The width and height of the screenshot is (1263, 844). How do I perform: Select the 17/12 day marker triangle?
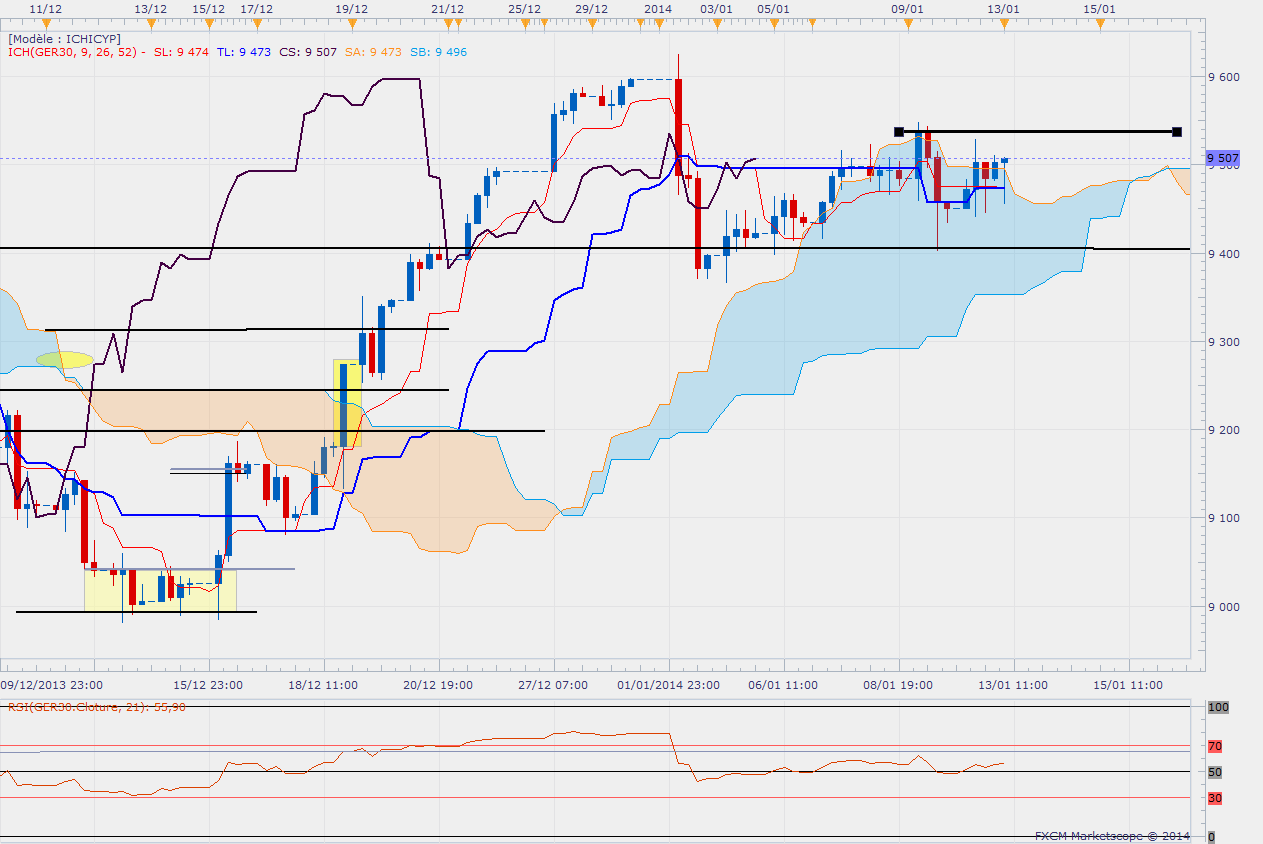[257, 23]
